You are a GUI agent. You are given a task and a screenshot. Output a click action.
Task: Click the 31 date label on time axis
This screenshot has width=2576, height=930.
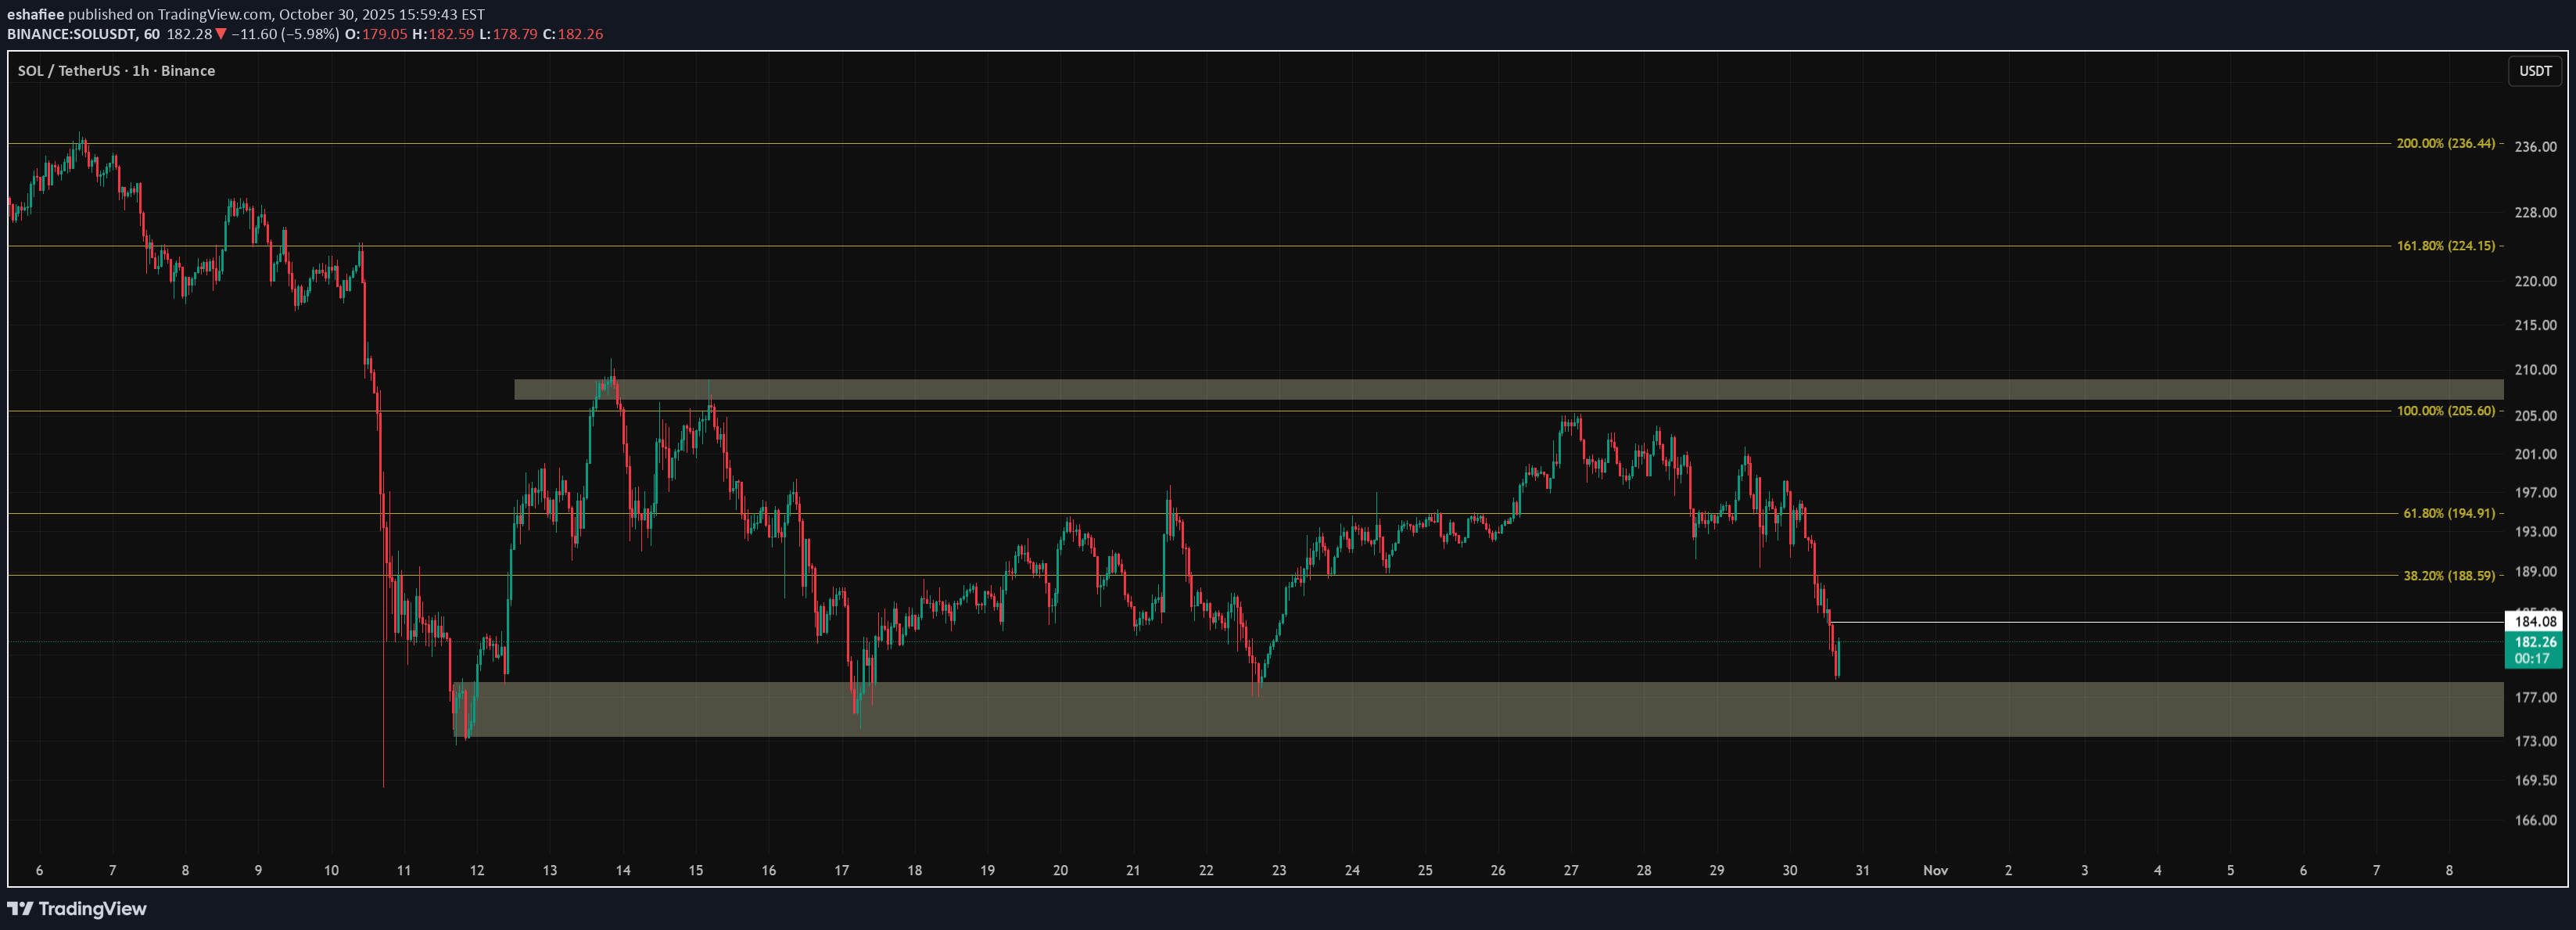[1862, 871]
